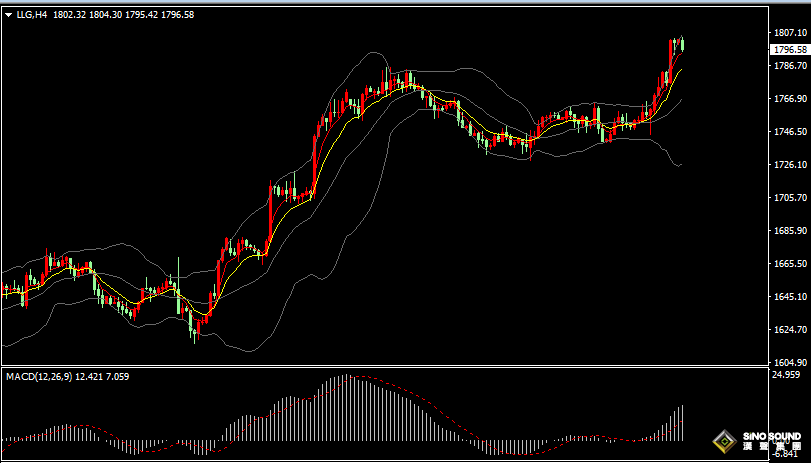Click the open value 1802.32 in header
Screen dimensions: 811x463
pos(71,16)
